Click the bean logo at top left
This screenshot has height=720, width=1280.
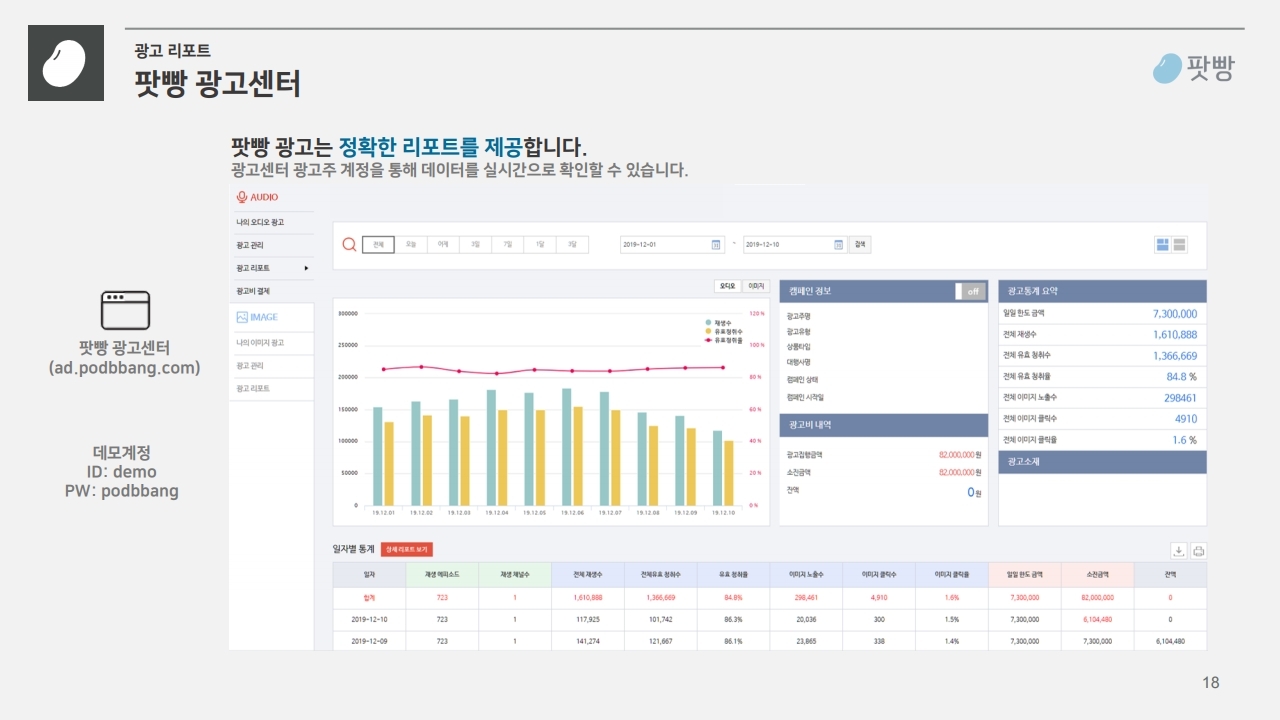pos(66,63)
